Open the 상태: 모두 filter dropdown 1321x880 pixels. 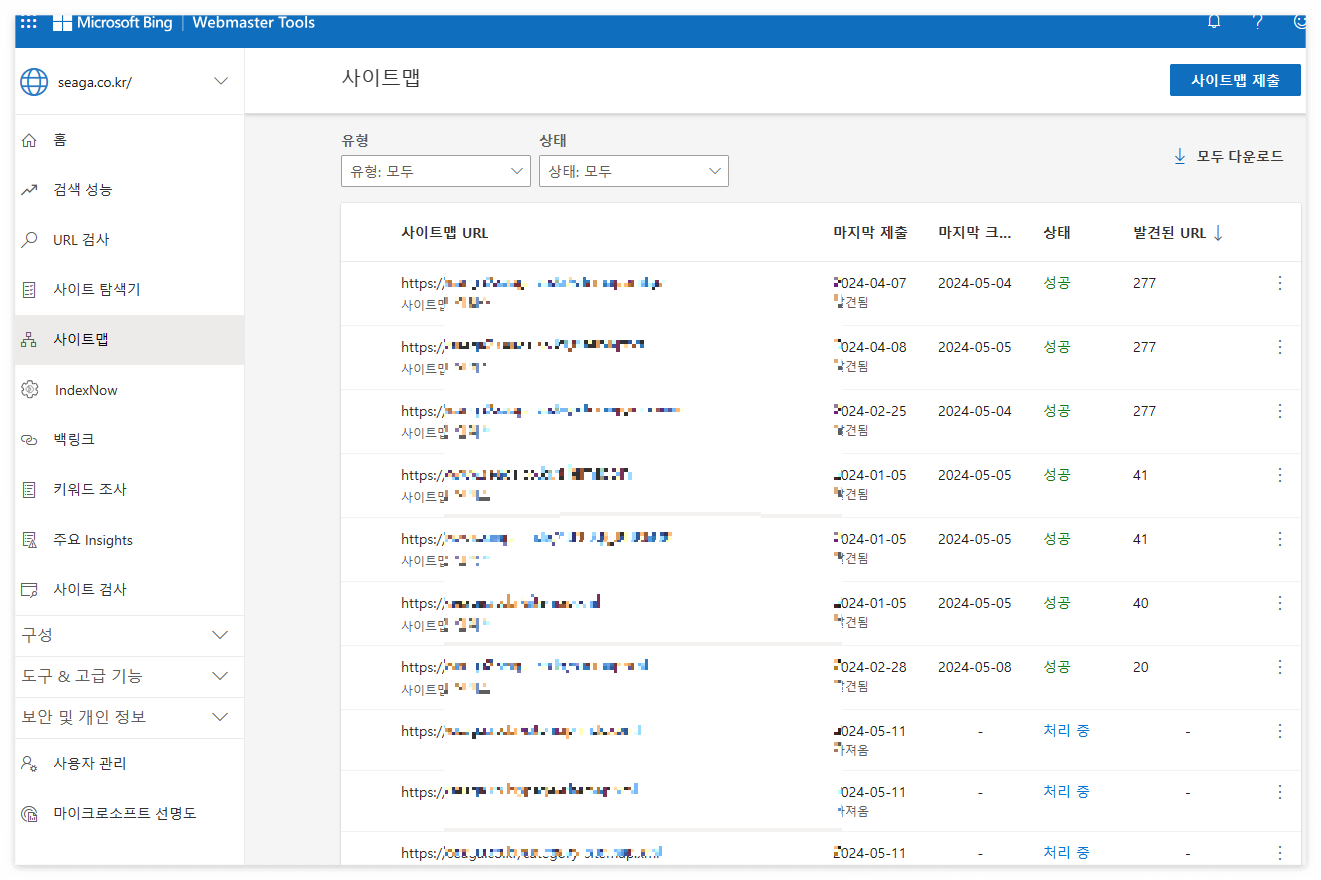[x=633, y=171]
